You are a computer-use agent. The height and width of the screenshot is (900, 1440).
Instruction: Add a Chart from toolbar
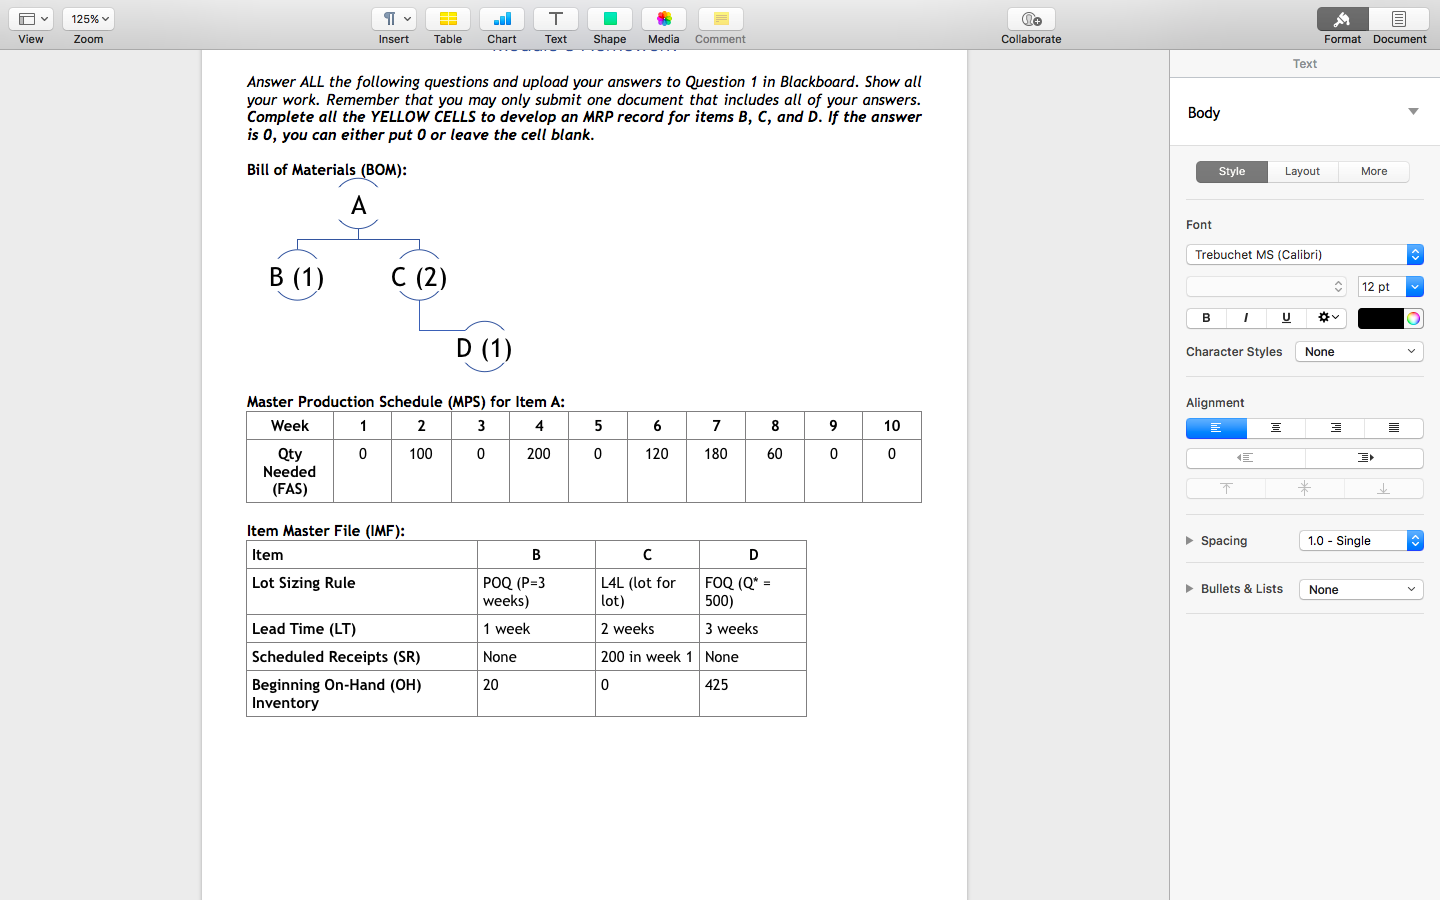502,19
